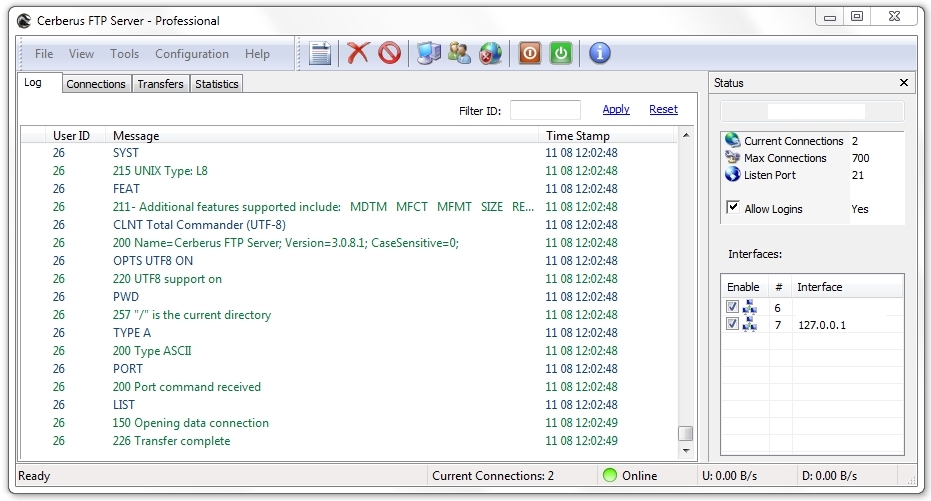Click the log scrollbar down arrow

pos(686,451)
